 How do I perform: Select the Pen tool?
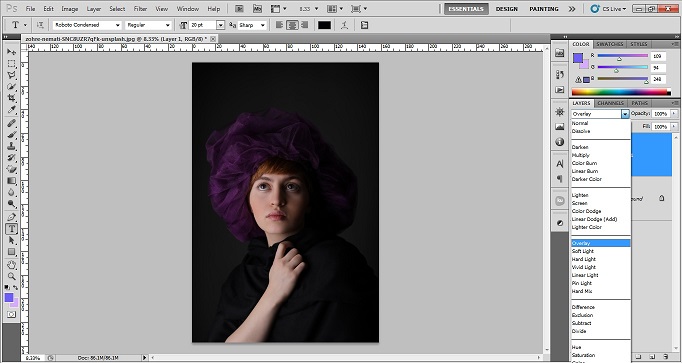tap(11, 217)
